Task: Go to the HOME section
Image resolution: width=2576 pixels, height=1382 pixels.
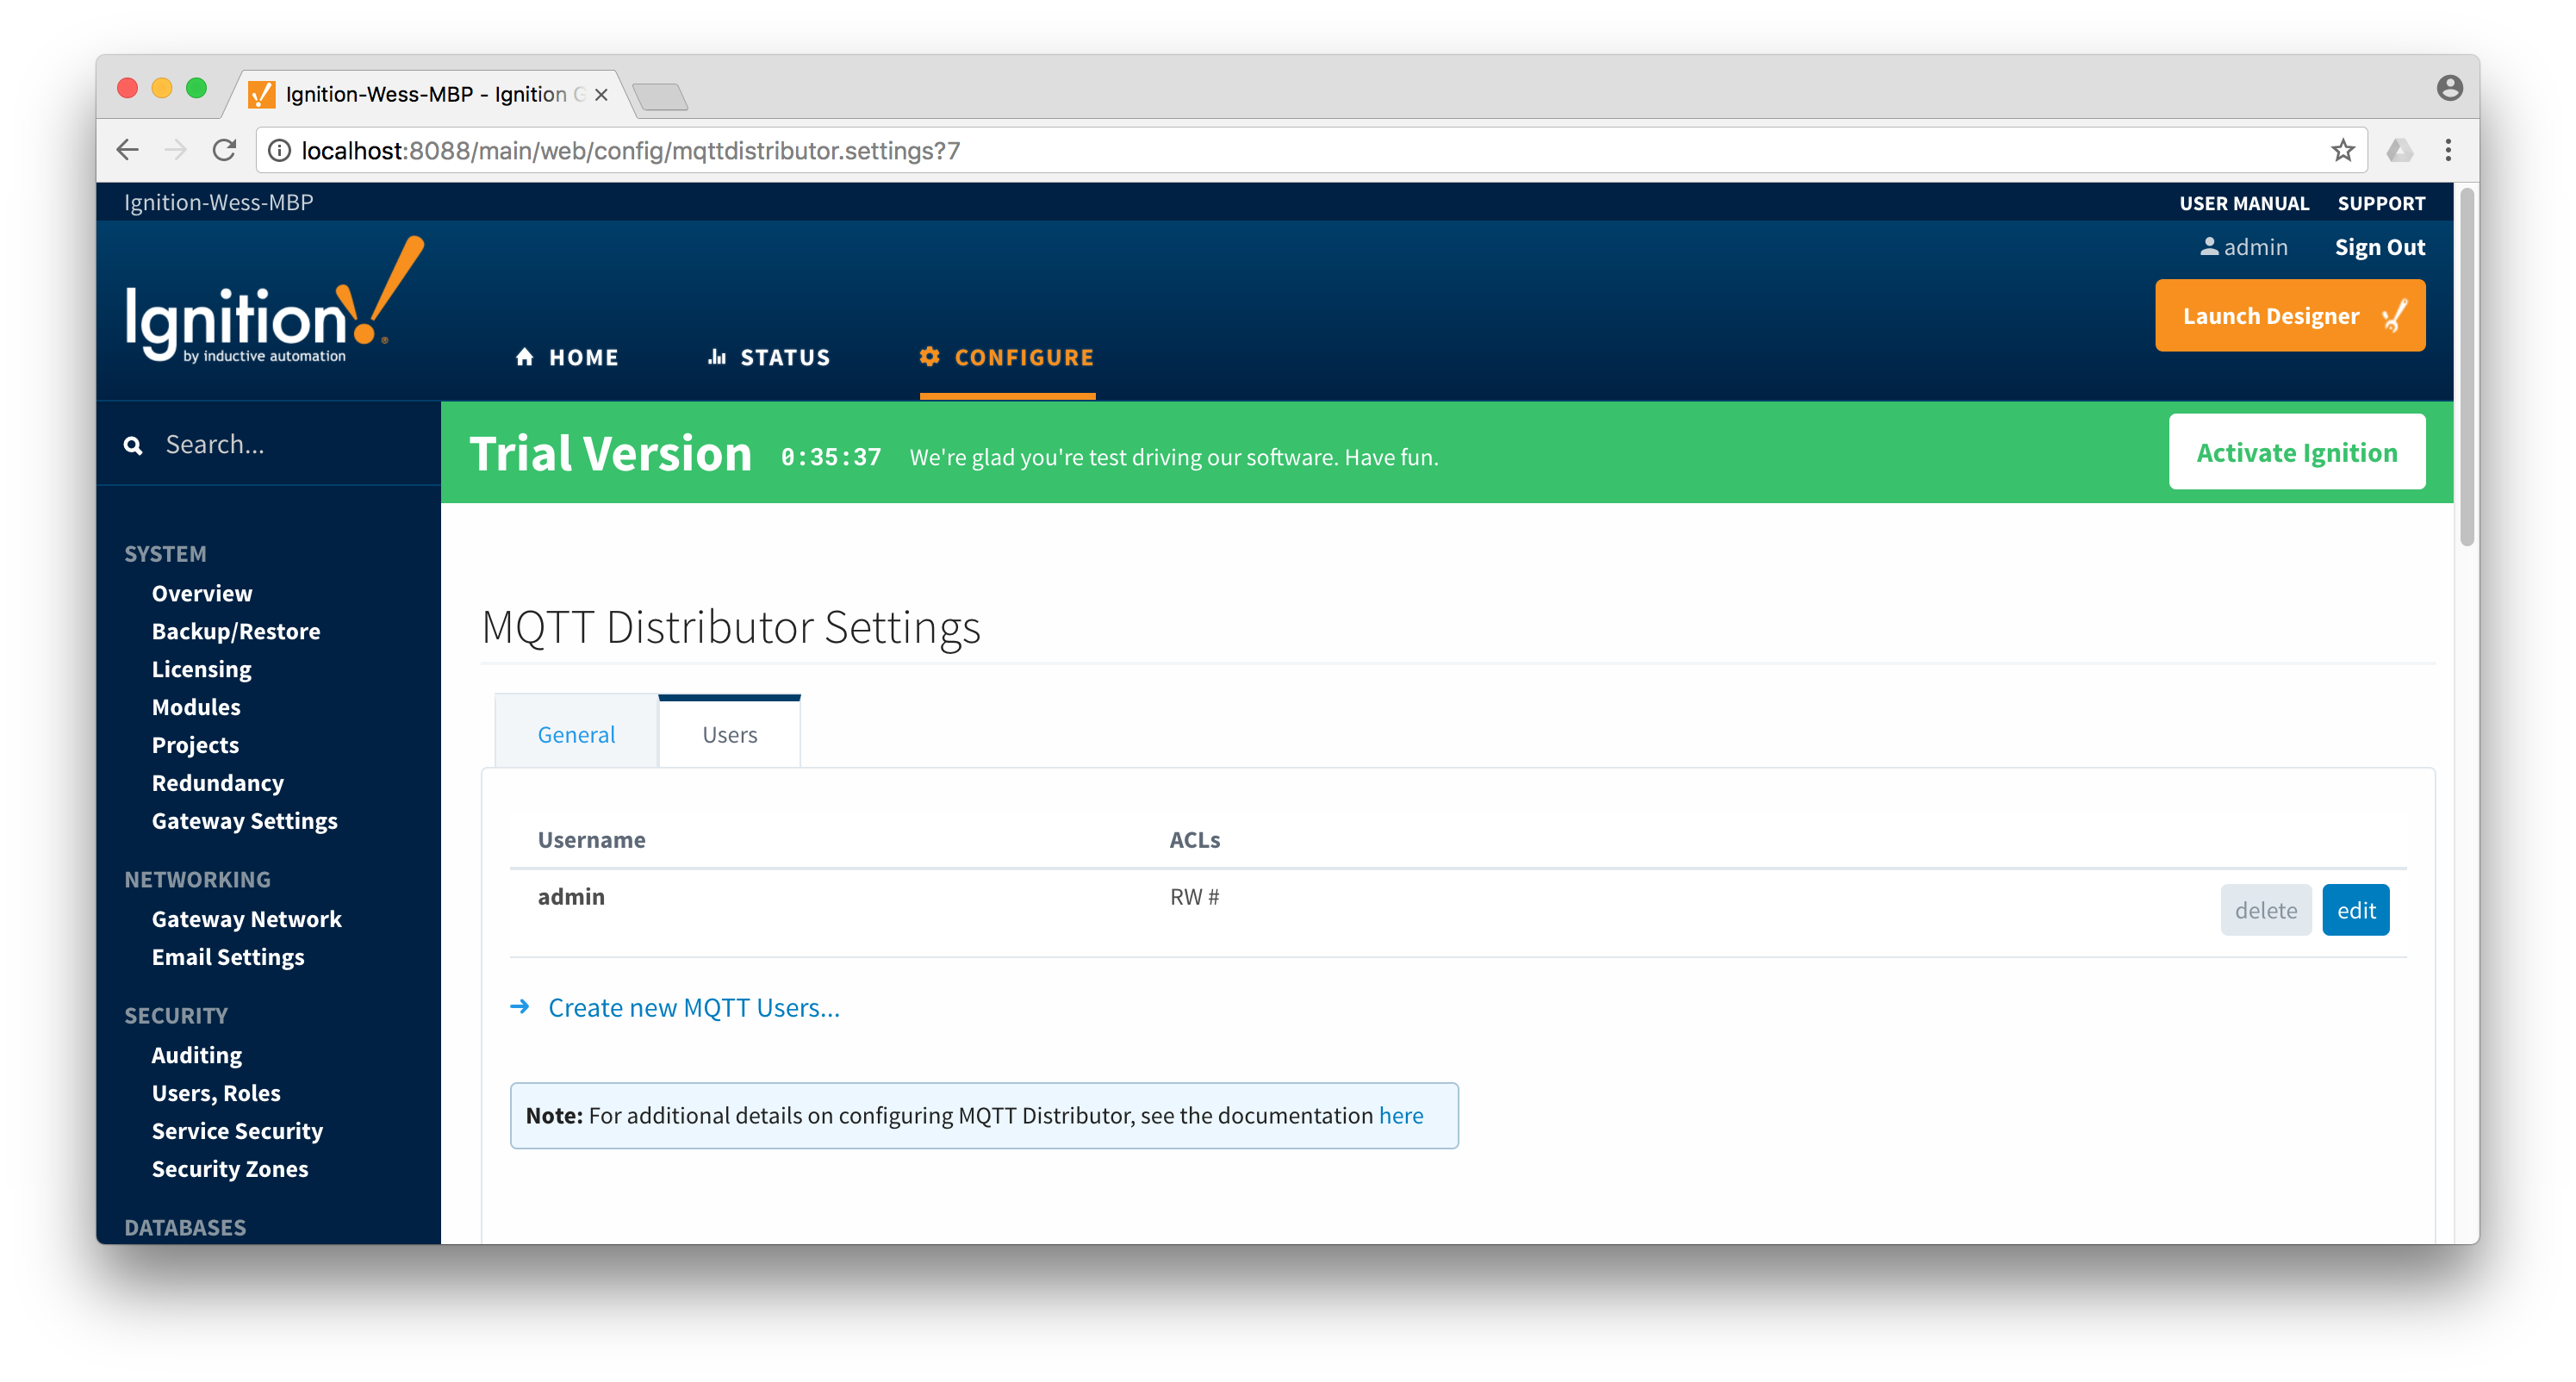Action: click(x=567, y=357)
